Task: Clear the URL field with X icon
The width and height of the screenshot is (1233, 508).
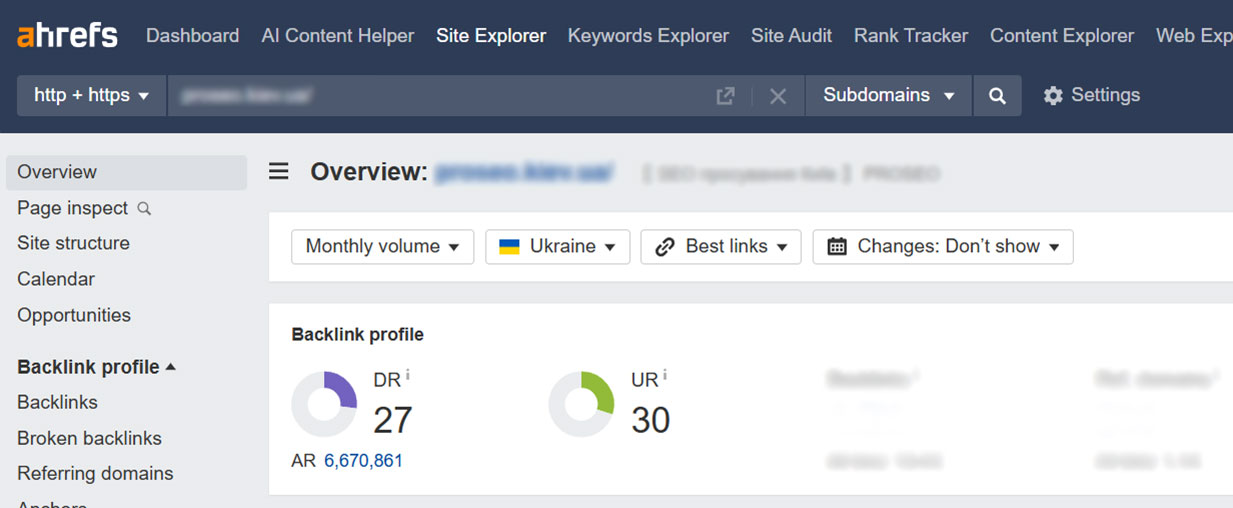Action: 778,96
